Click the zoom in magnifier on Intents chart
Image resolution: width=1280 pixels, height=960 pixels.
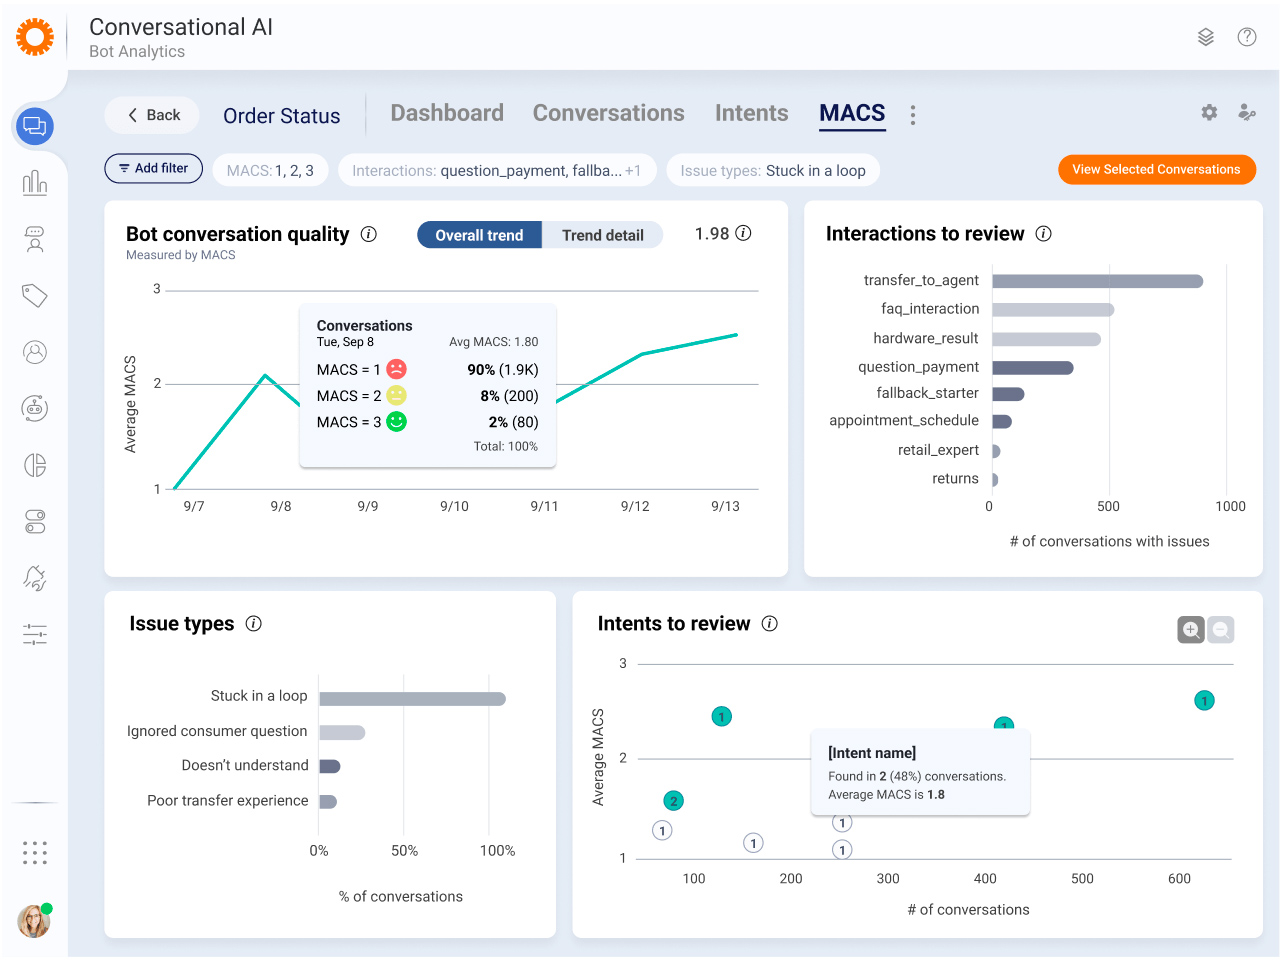point(1191,630)
